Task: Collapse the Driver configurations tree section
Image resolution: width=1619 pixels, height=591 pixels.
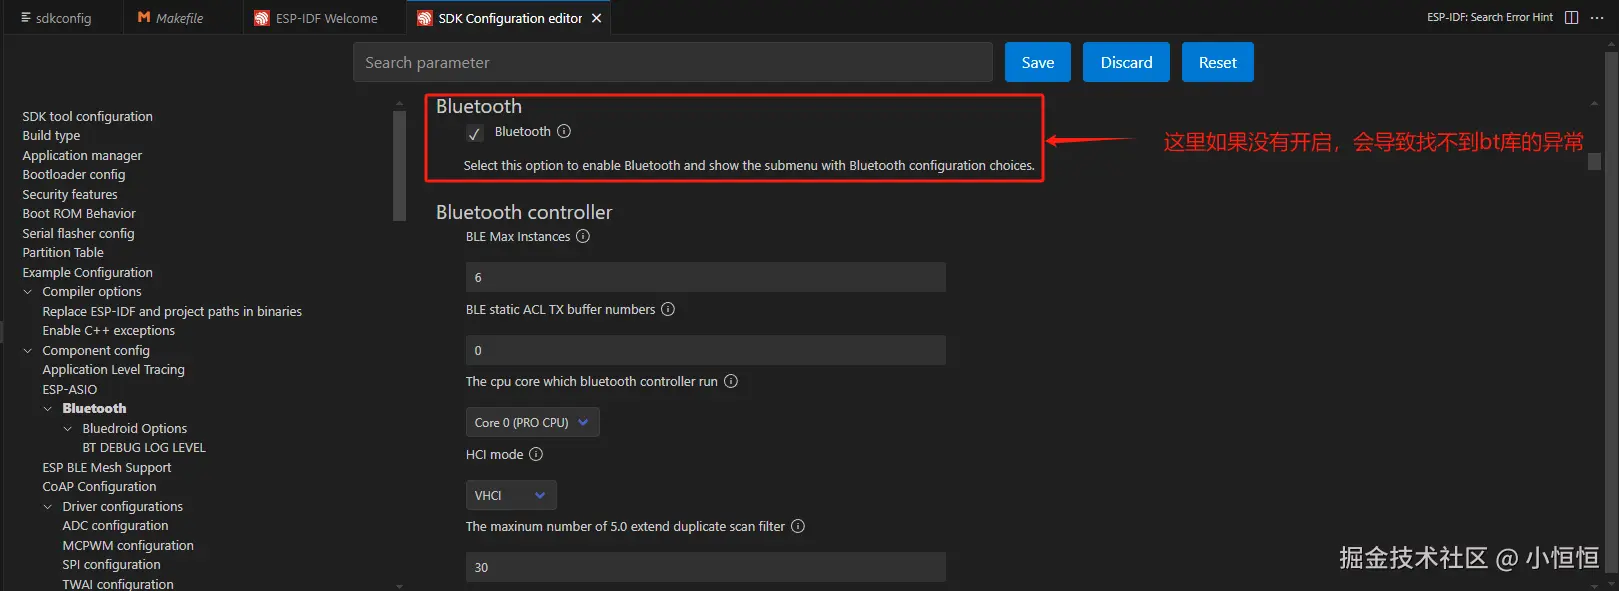Action: click(x=48, y=507)
